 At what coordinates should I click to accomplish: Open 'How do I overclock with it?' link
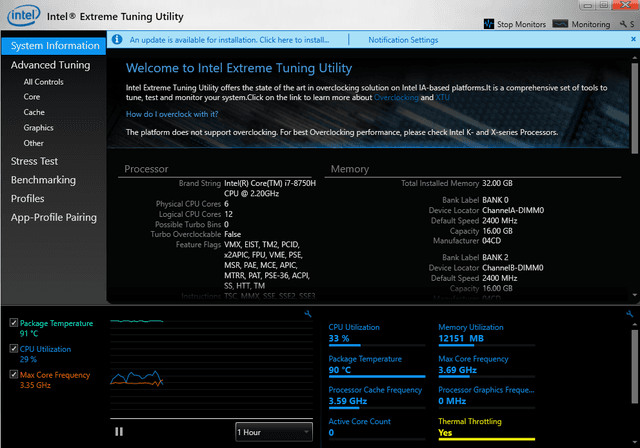tap(172, 114)
